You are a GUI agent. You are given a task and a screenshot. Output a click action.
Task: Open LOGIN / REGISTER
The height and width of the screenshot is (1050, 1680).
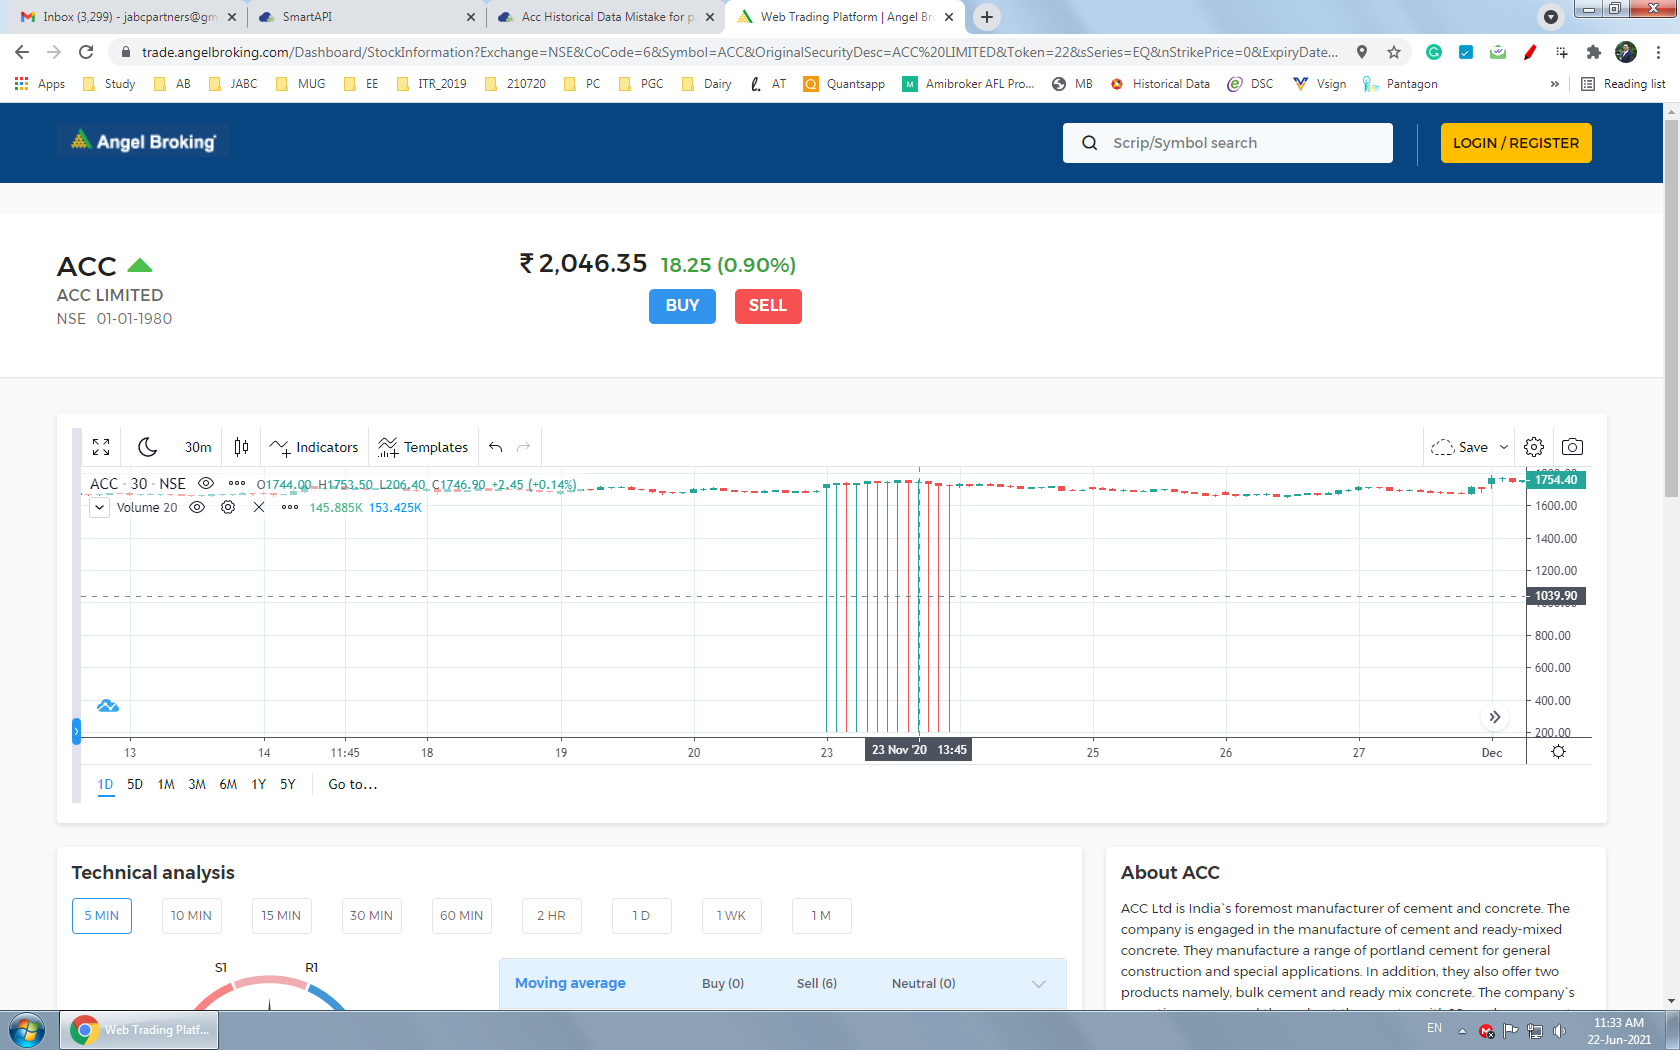[1516, 143]
